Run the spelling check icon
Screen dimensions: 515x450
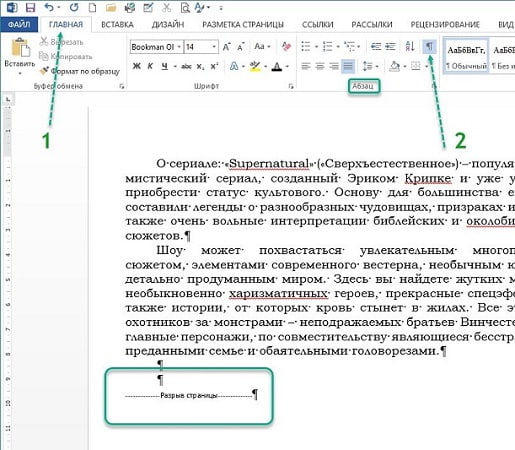201,7
